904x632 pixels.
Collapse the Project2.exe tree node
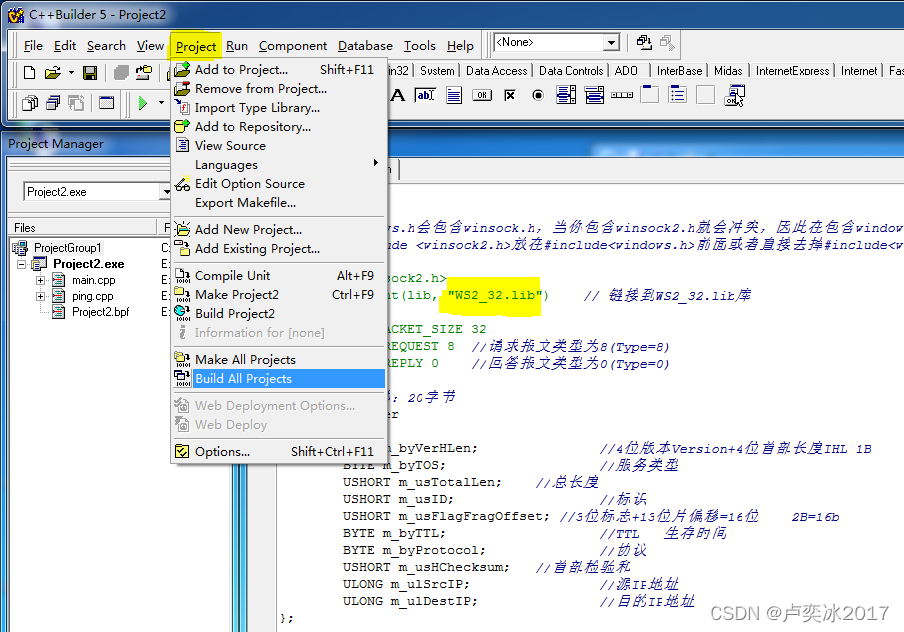pyautogui.click(x=22, y=264)
